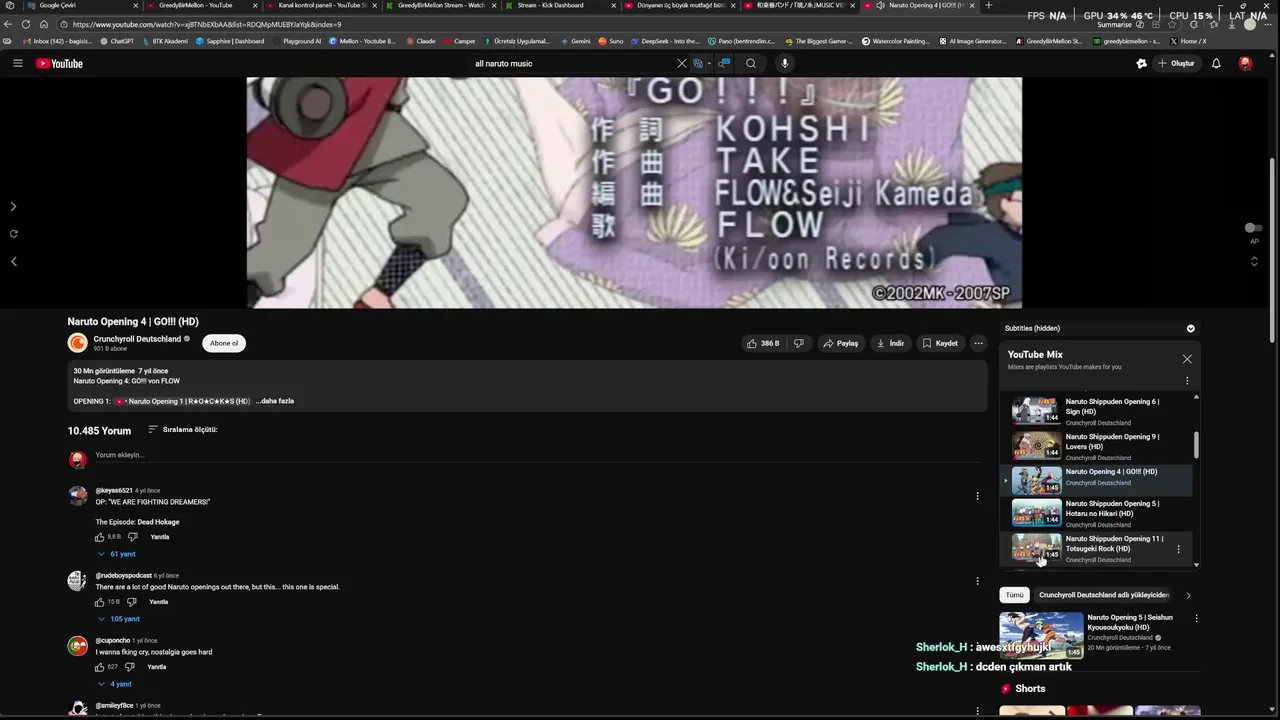Subscribe with the Abone ol button
Screen dimensions: 1280x720
224,343
